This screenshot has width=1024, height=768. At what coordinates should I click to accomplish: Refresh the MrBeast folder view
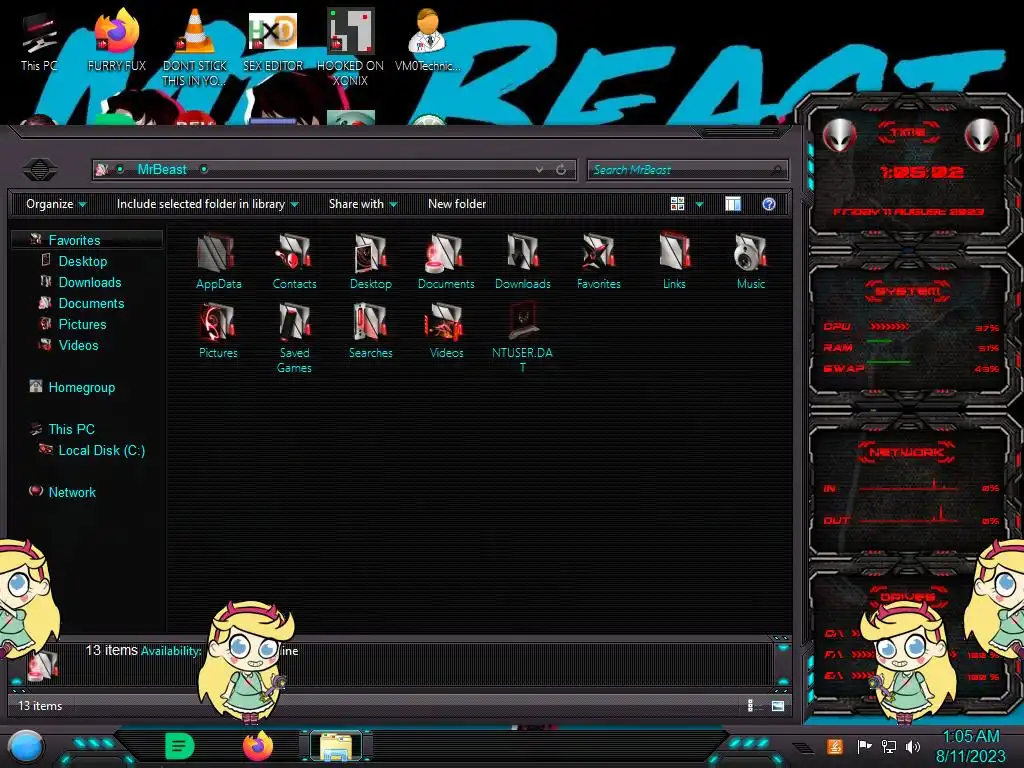point(561,170)
